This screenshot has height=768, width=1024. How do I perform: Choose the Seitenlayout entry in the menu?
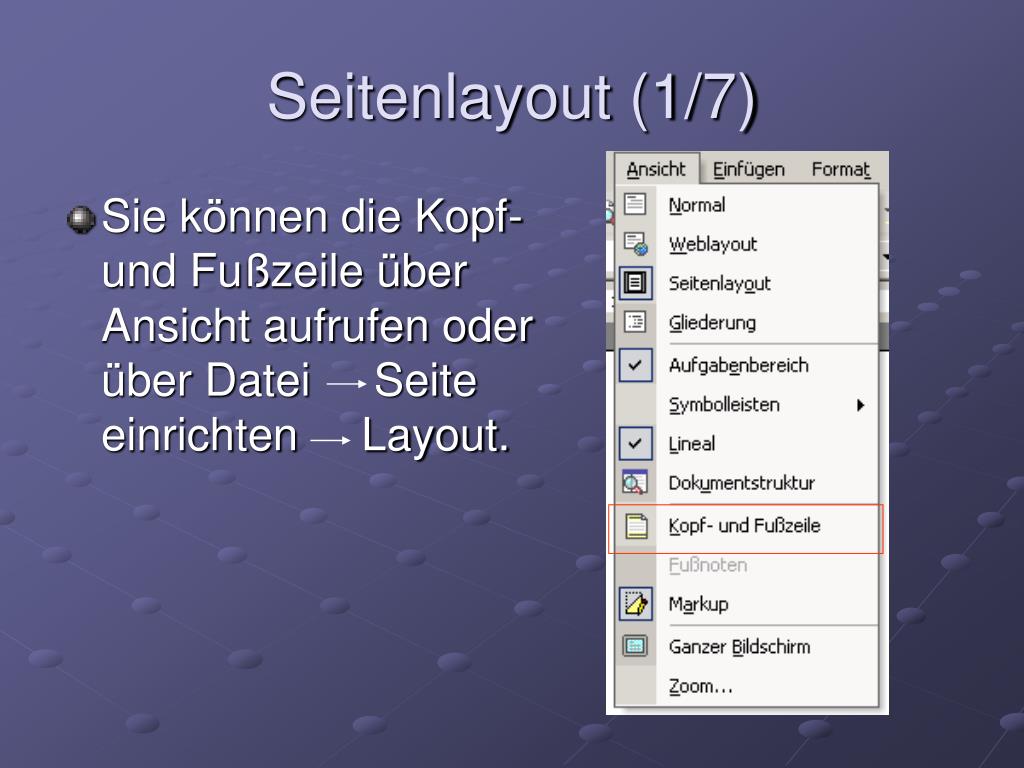746,283
